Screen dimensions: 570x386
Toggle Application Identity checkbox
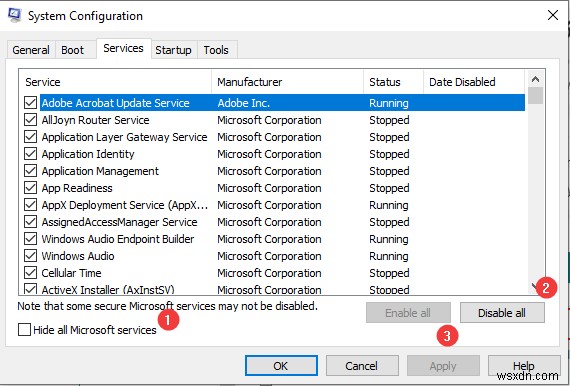coord(31,154)
